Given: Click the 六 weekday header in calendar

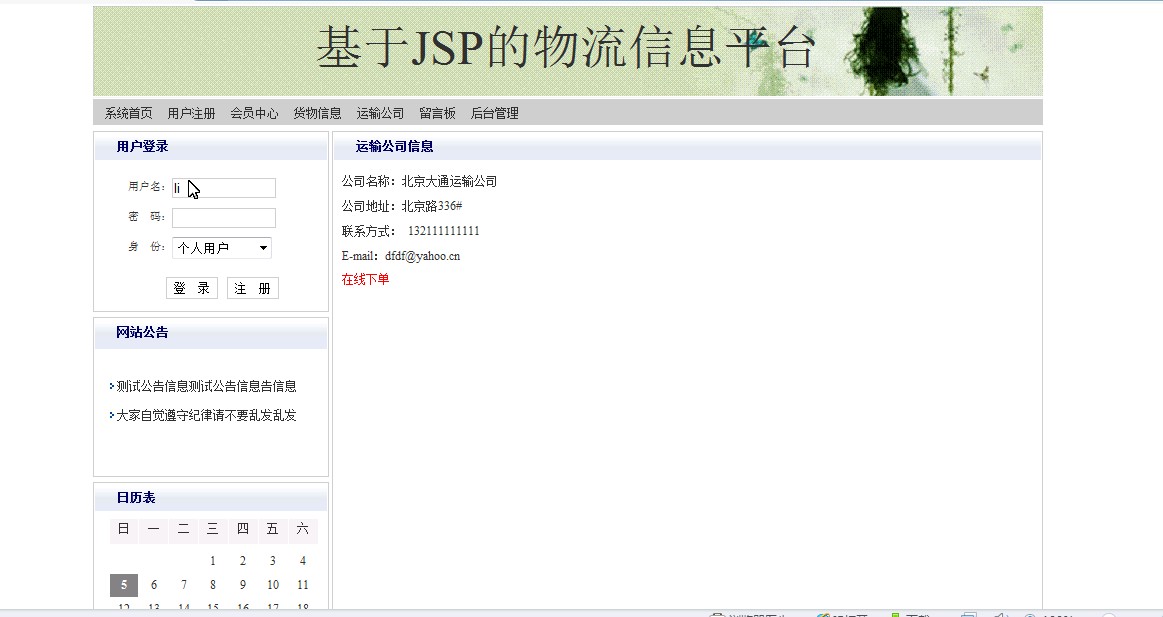Looking at the screenshot, I should 303,529.
